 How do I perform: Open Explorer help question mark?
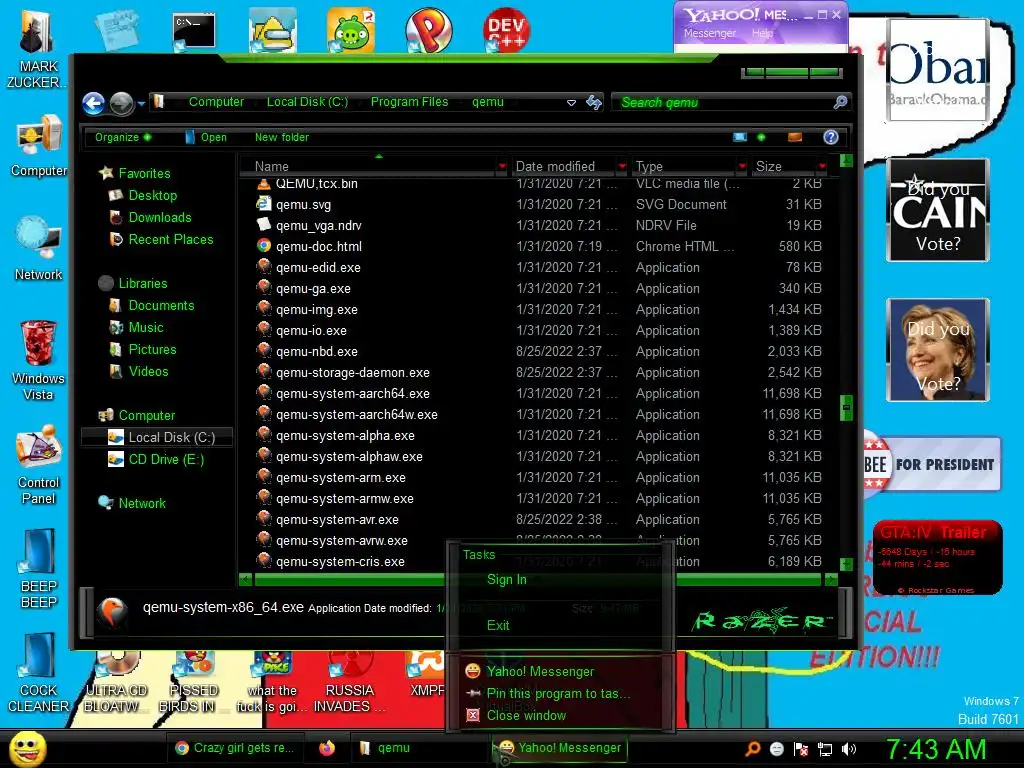831,137
